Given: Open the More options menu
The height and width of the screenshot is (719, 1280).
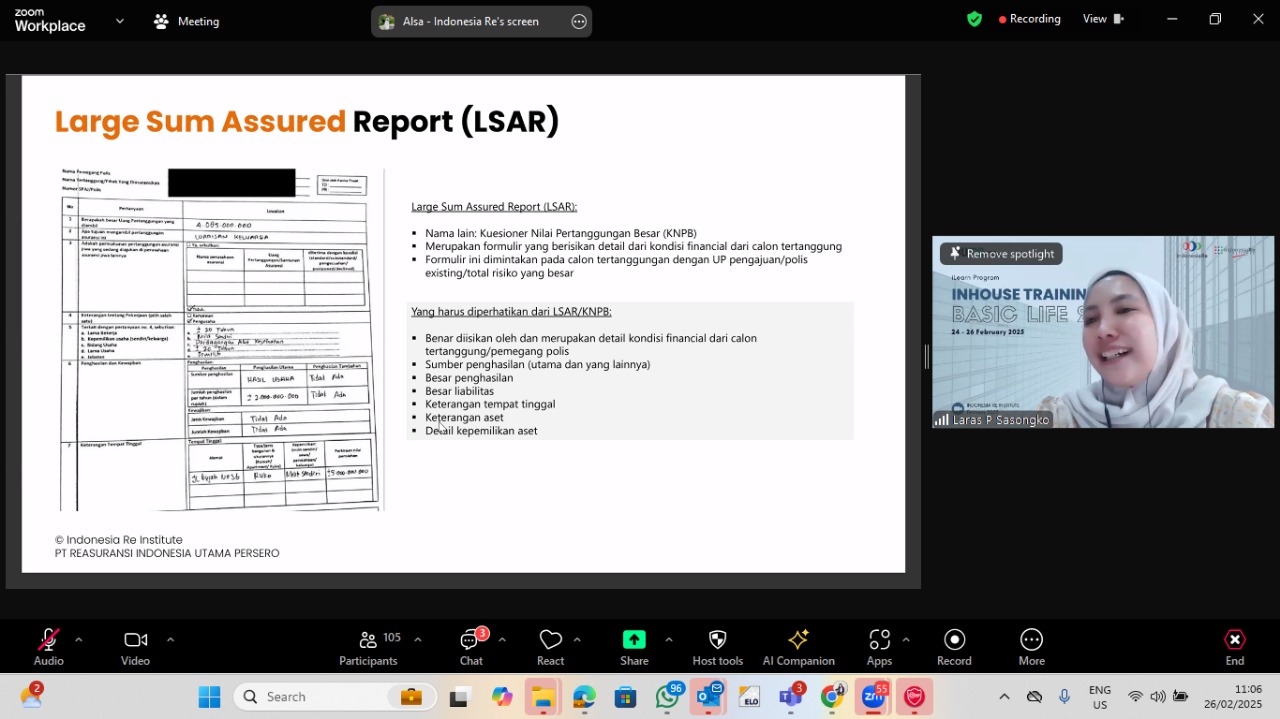Looking at the screenshot, I should (x=1031, y=646).
